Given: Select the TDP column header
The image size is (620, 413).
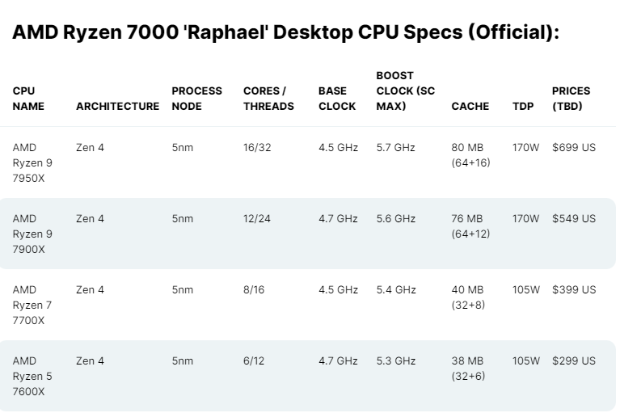Looking at the screenshot, I should pyautogui.click(x=521, y=106).
